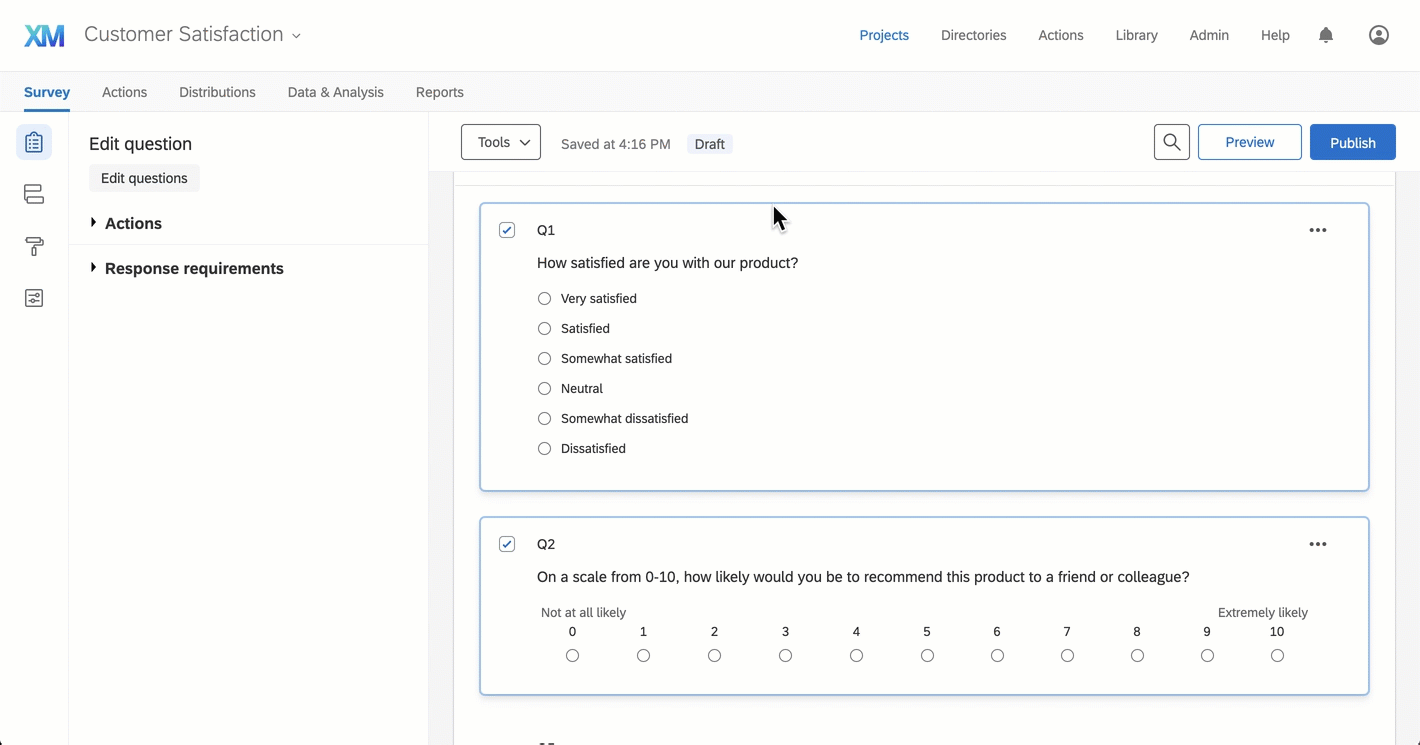
Task: Select rating 8 radio button in Q2
Action: tap(1137, 656)
